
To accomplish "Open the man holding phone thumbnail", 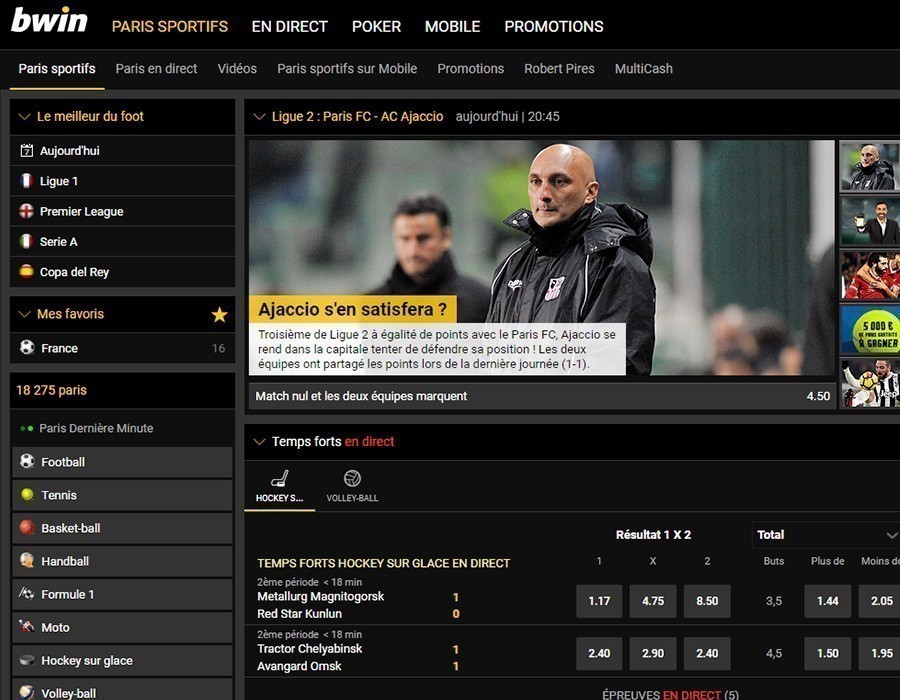I will pyautogui.click(x=870, y=221).
